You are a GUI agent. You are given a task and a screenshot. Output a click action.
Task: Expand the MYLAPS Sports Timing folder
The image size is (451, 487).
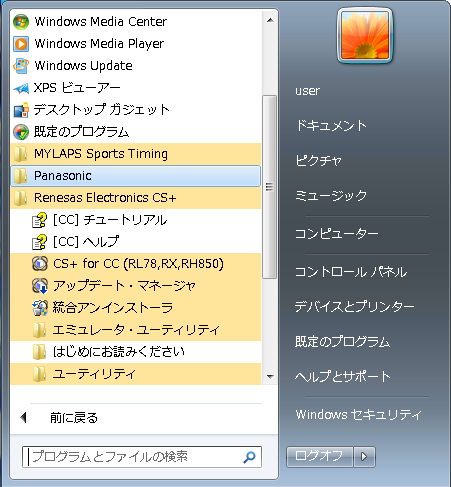pyautogui.click(x=135, y=154)
